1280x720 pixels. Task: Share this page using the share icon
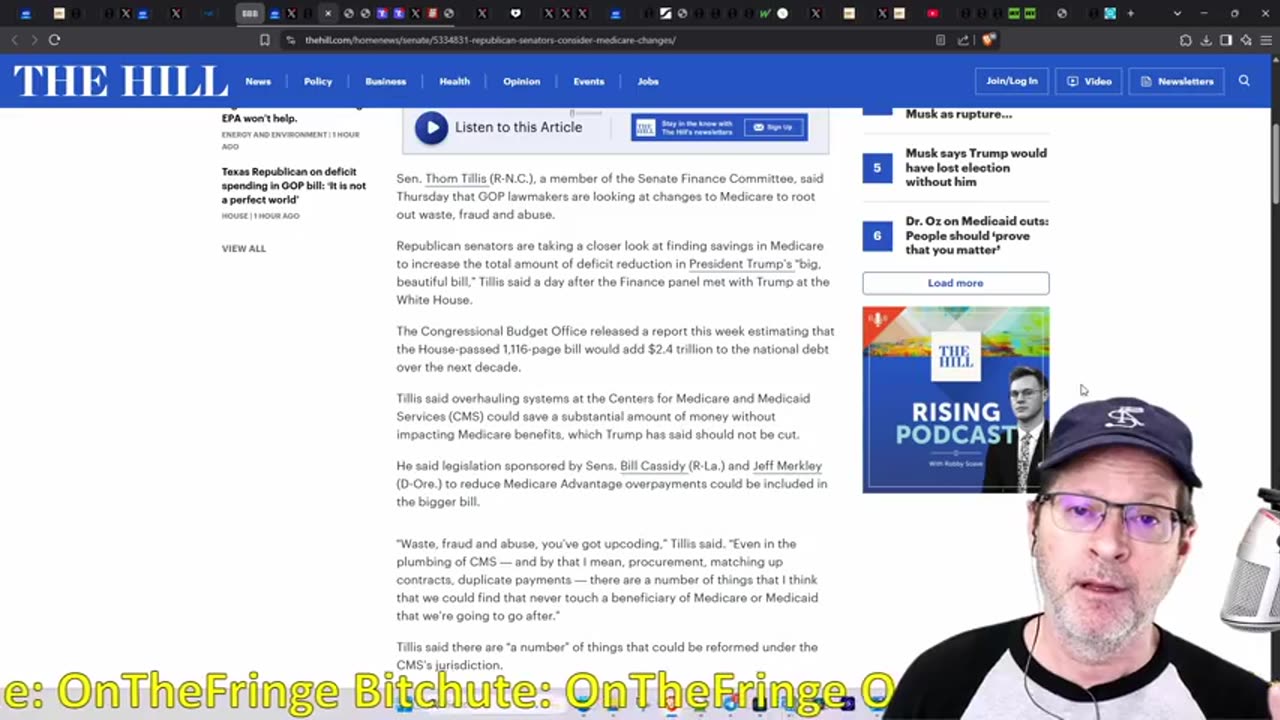point(963,40)
